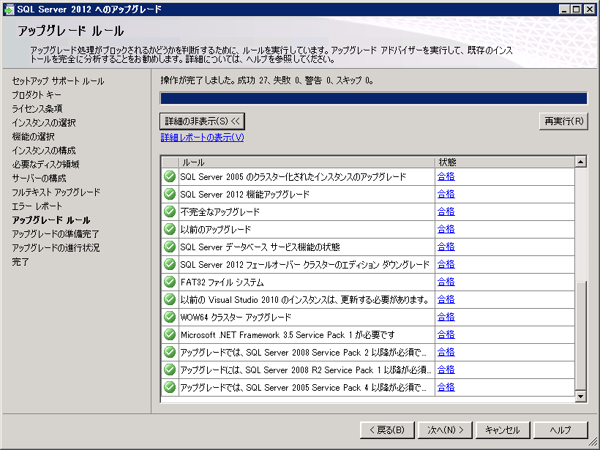
Task: Click green check icon for フェールオーバー クラスター rule
Action: click(x=170, y=264)
